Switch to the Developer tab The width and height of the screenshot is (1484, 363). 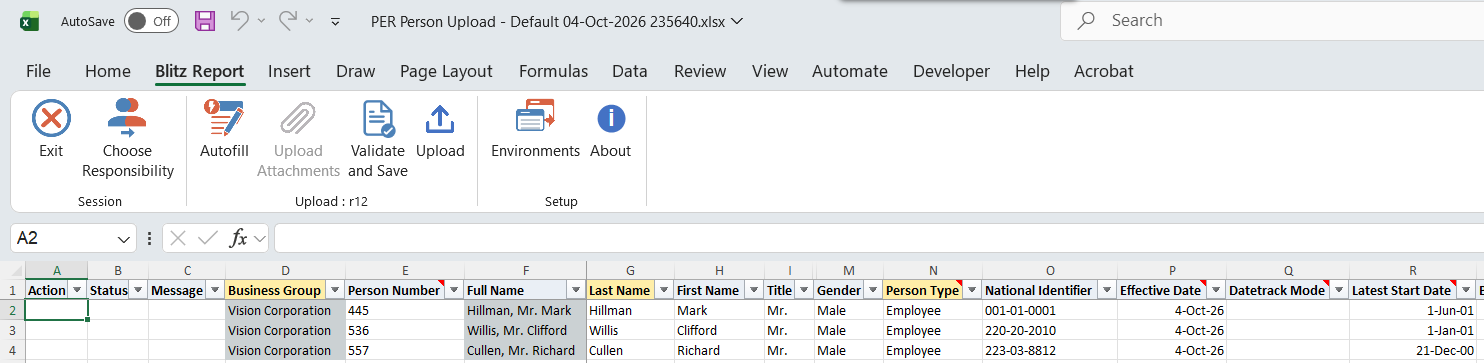click(x=951, y=71)
